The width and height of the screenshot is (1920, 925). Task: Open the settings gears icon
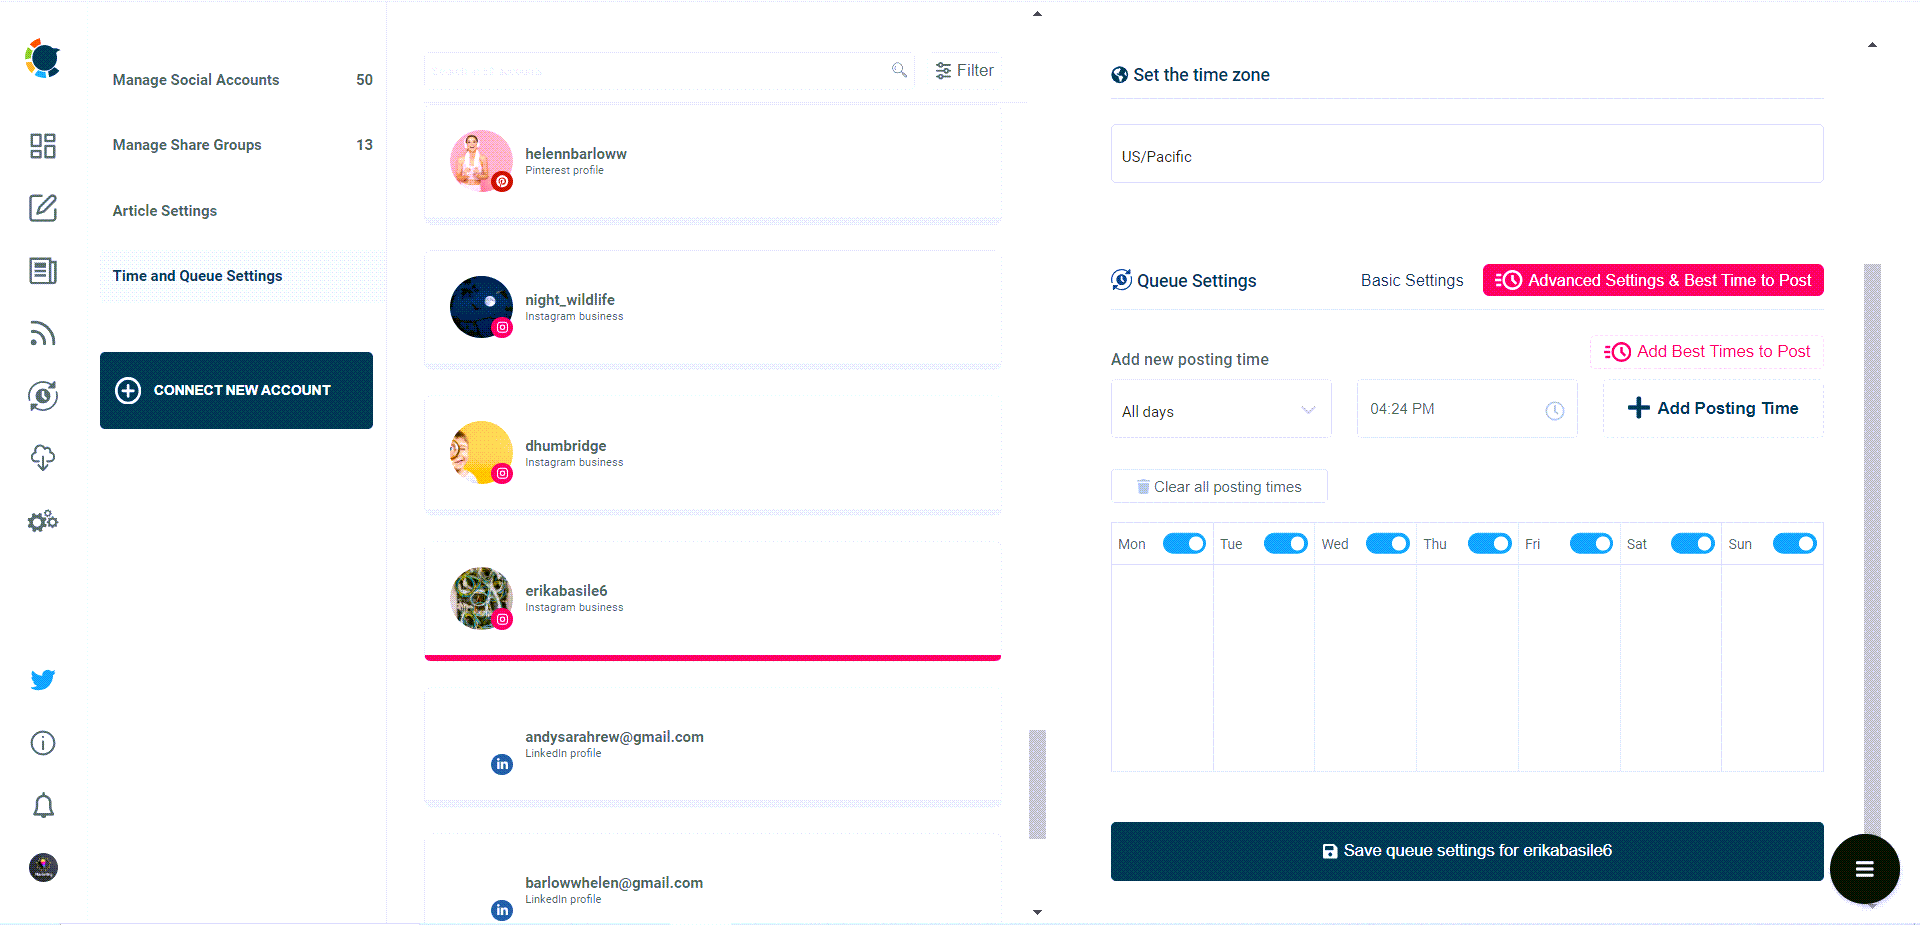click(x=43, y=521)
